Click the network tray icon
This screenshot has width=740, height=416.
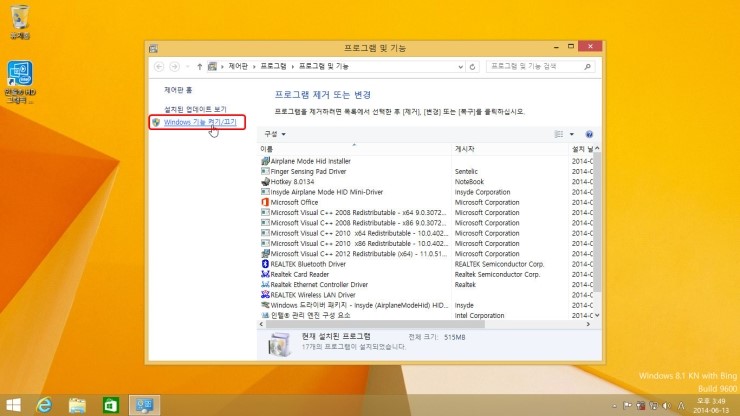click(654, 406)
